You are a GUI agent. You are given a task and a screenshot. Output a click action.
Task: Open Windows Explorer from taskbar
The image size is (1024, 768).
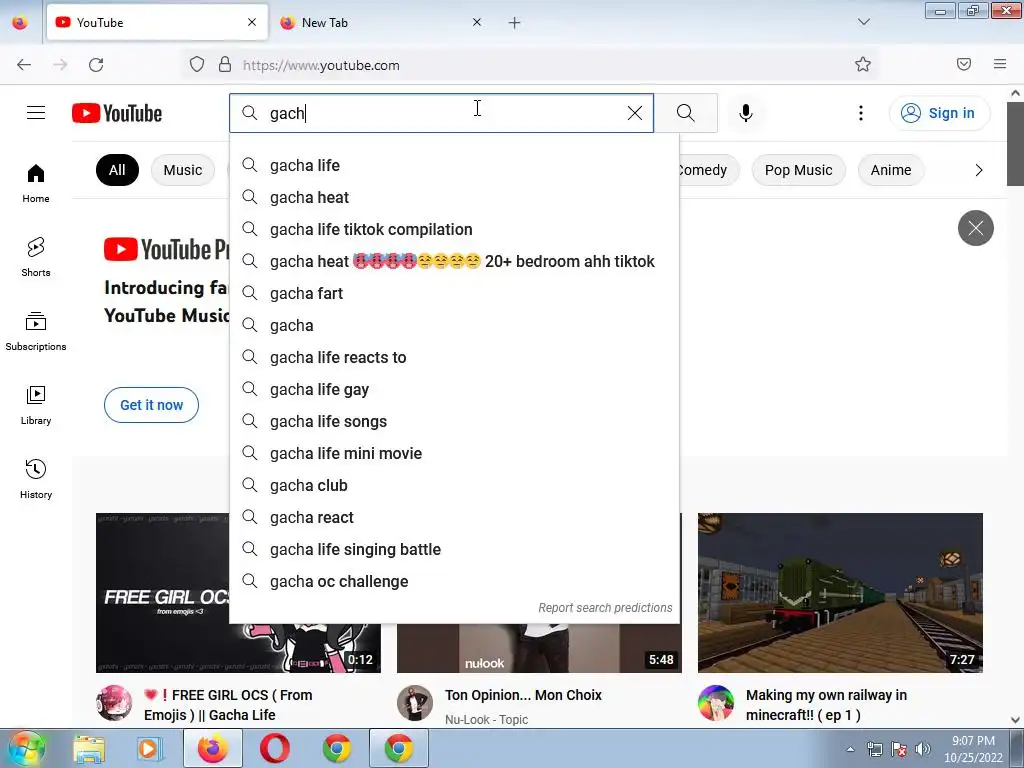(x=89, y=749)
